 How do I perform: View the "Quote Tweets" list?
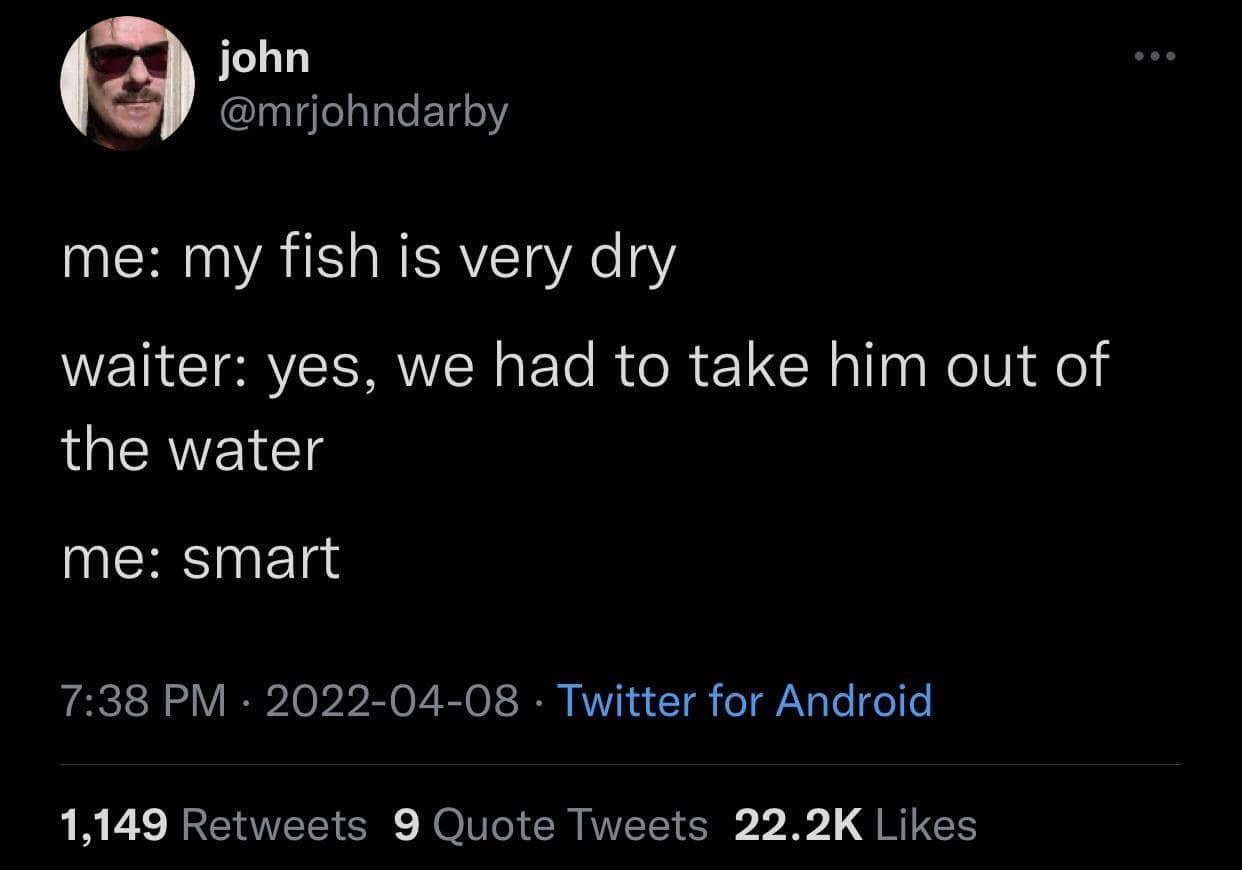571,825
